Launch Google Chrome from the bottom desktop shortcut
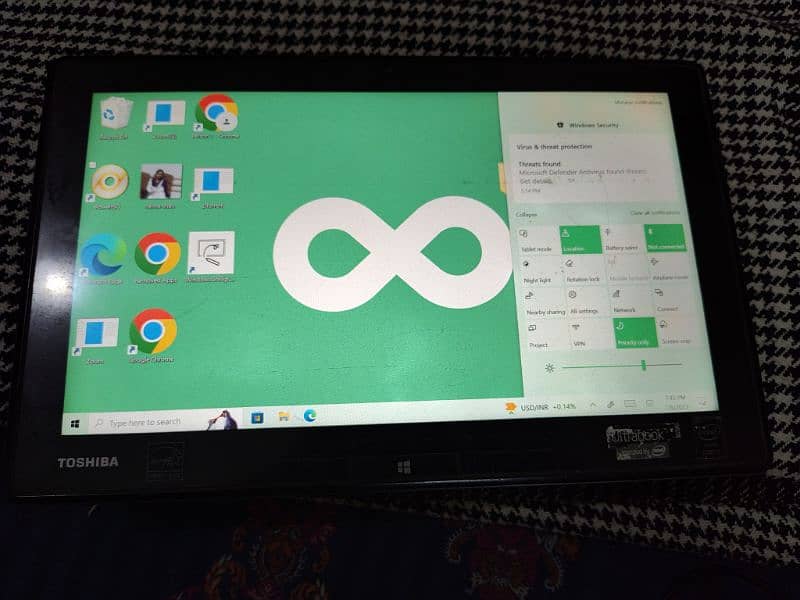 coord(152,332)
